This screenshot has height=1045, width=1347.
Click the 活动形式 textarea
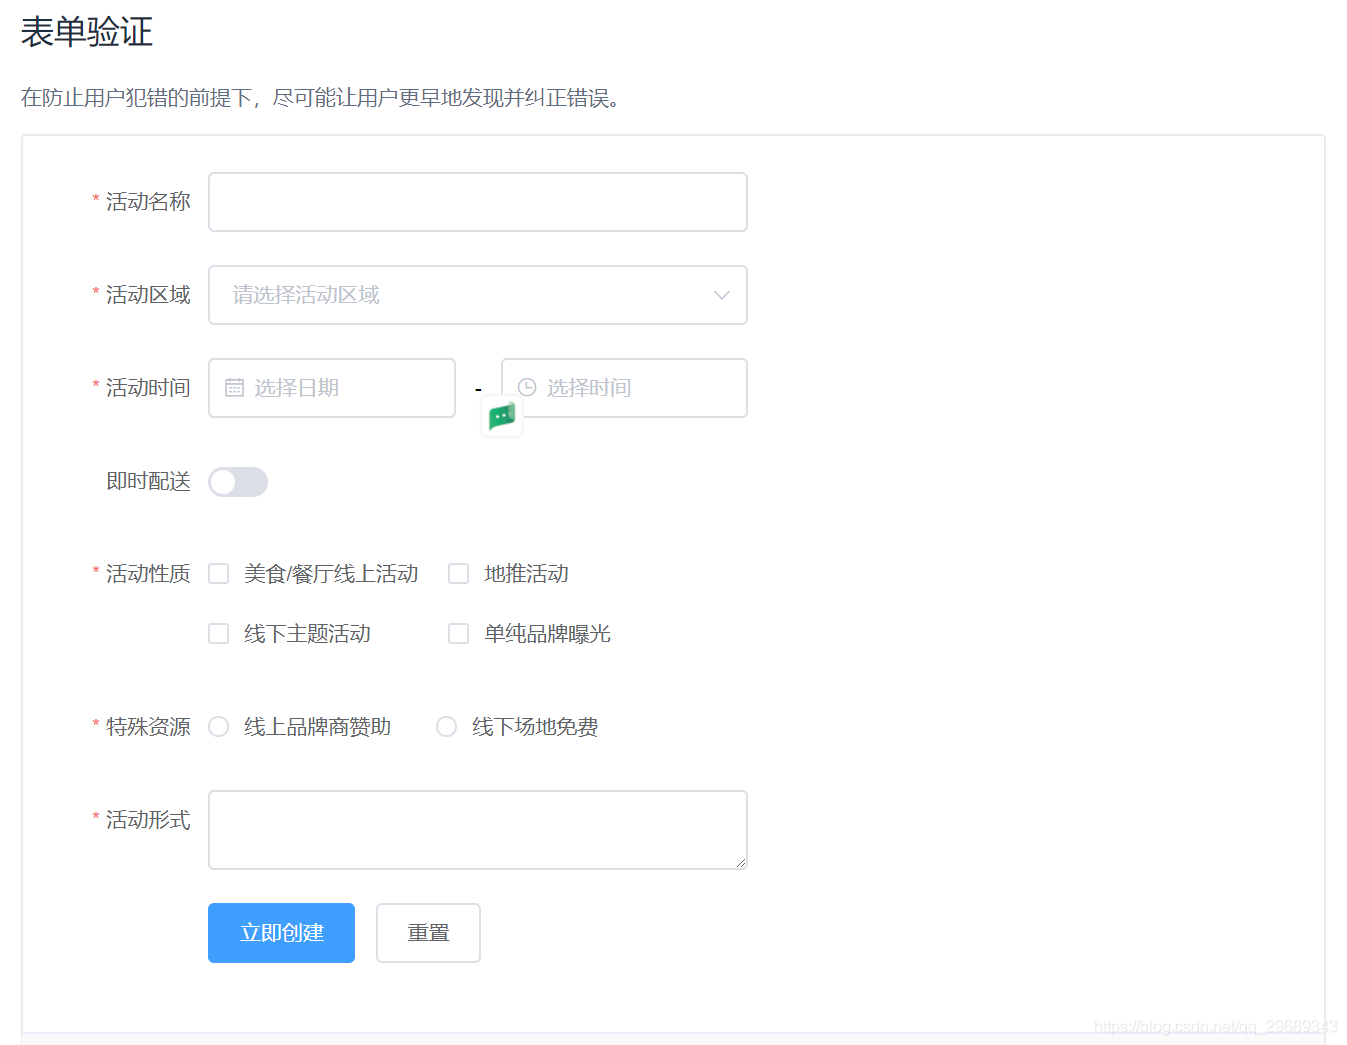pos(477,829)
